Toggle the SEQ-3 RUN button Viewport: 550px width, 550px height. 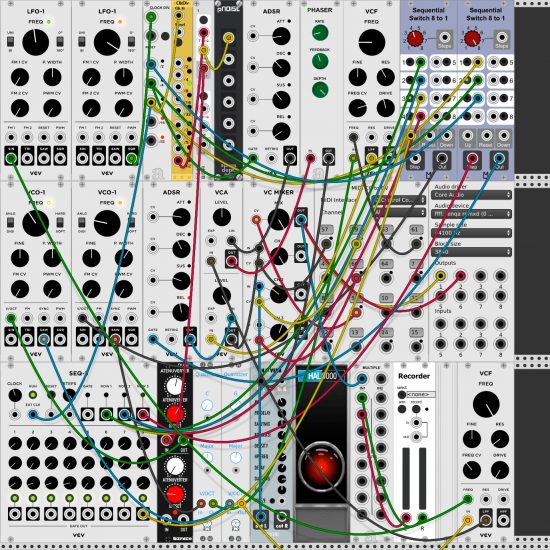point(33,395)
